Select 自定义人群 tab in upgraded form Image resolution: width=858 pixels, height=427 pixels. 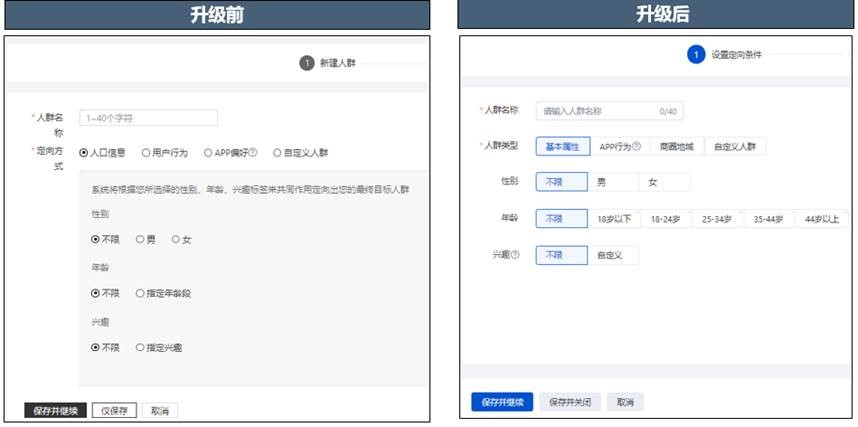click(x=735, y=147)
